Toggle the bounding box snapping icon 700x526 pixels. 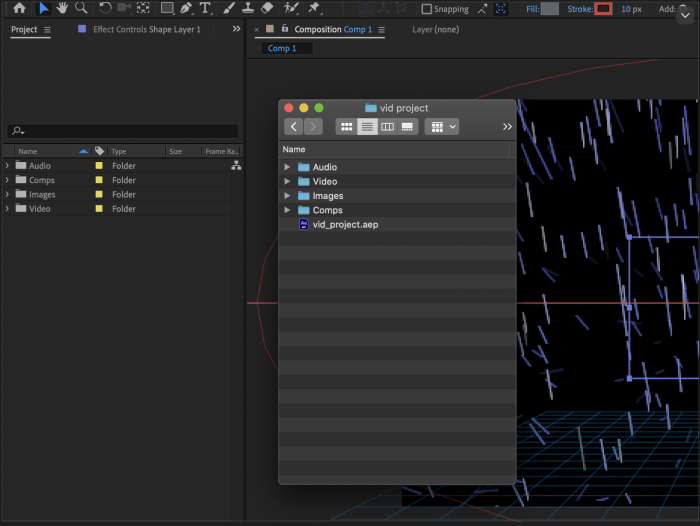(501, 9)
